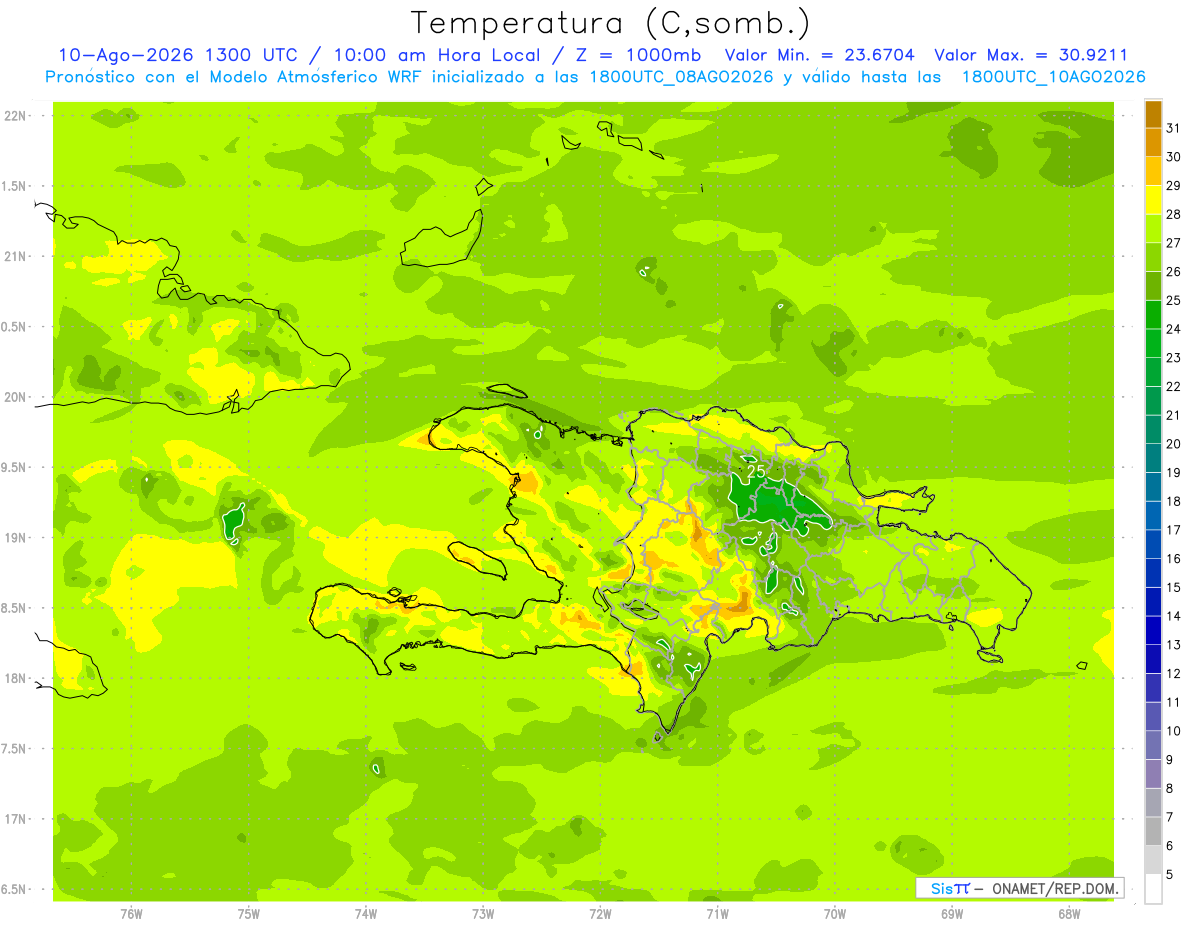Select the gray swatch between 6 and 7
1200x927 pixels.
point(1153,832)
